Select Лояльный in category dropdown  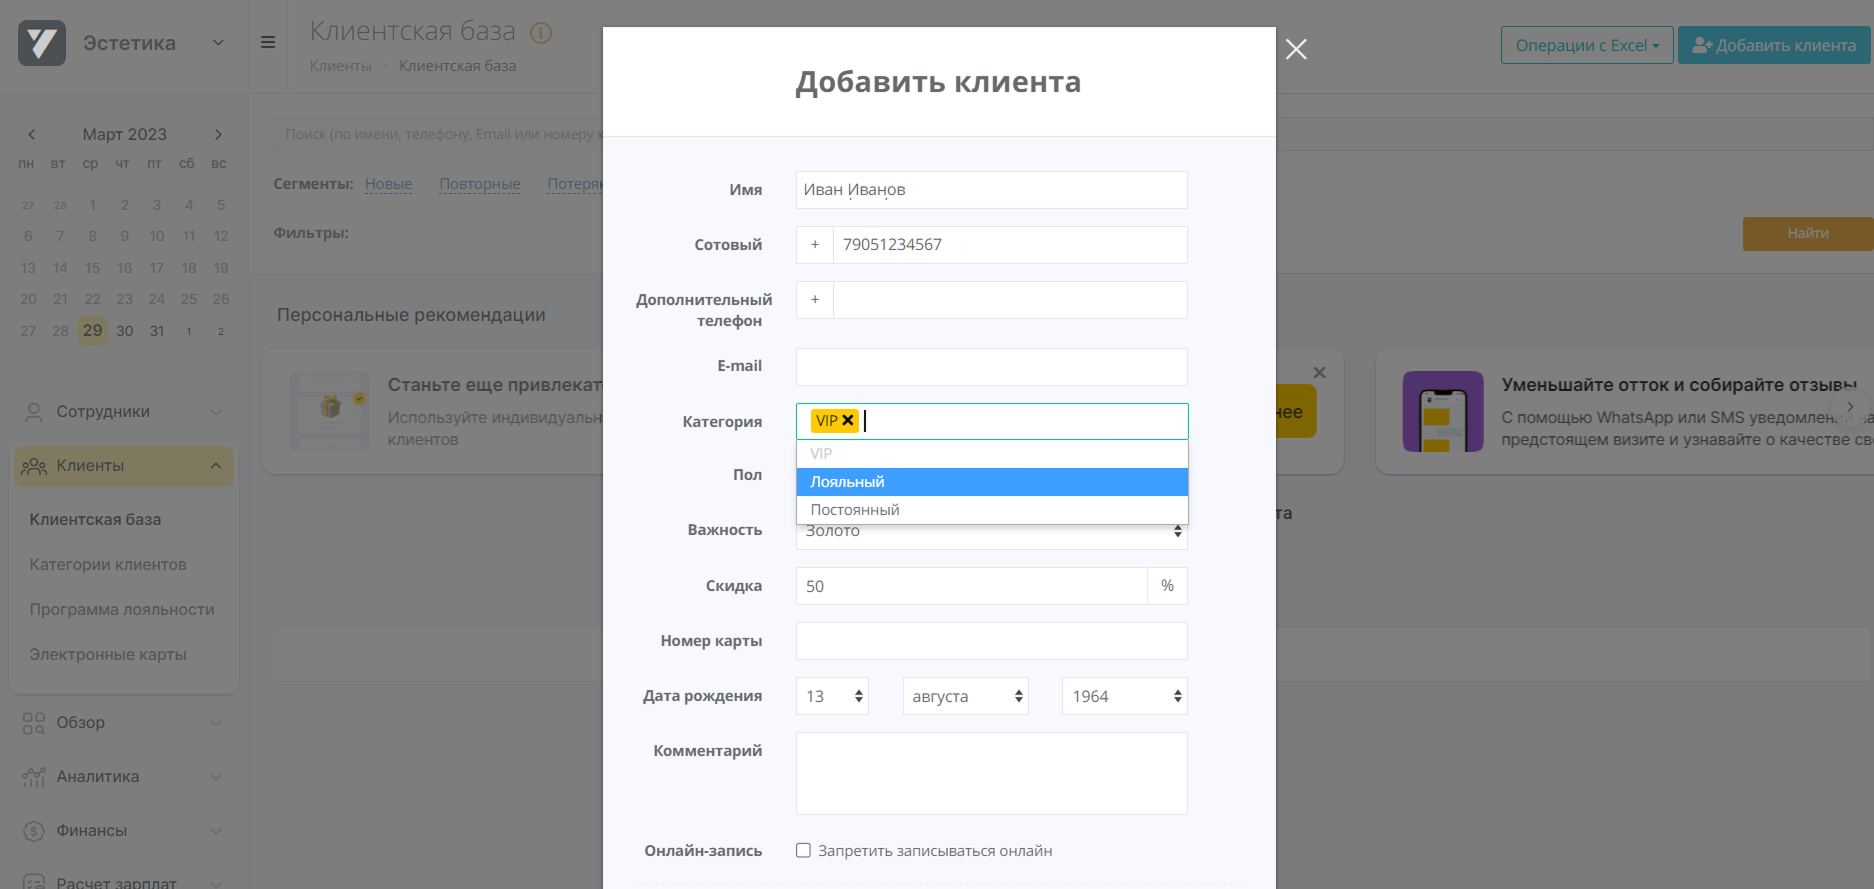991,482
